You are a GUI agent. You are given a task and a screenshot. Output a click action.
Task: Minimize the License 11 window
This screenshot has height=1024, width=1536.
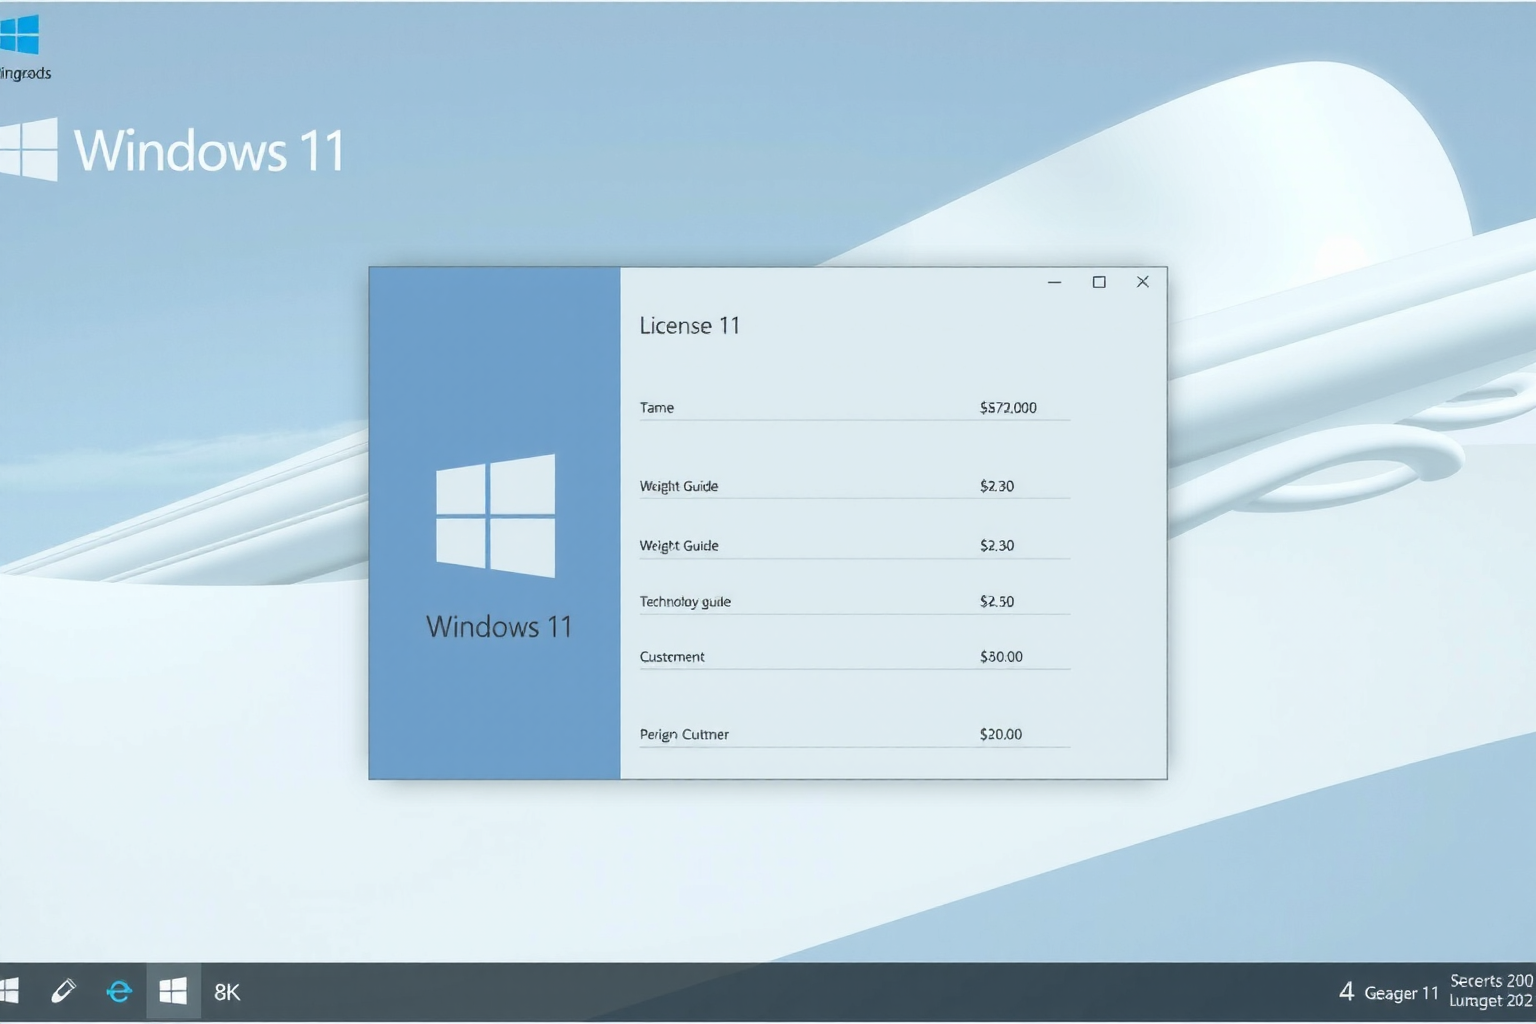click(1054, 282)
